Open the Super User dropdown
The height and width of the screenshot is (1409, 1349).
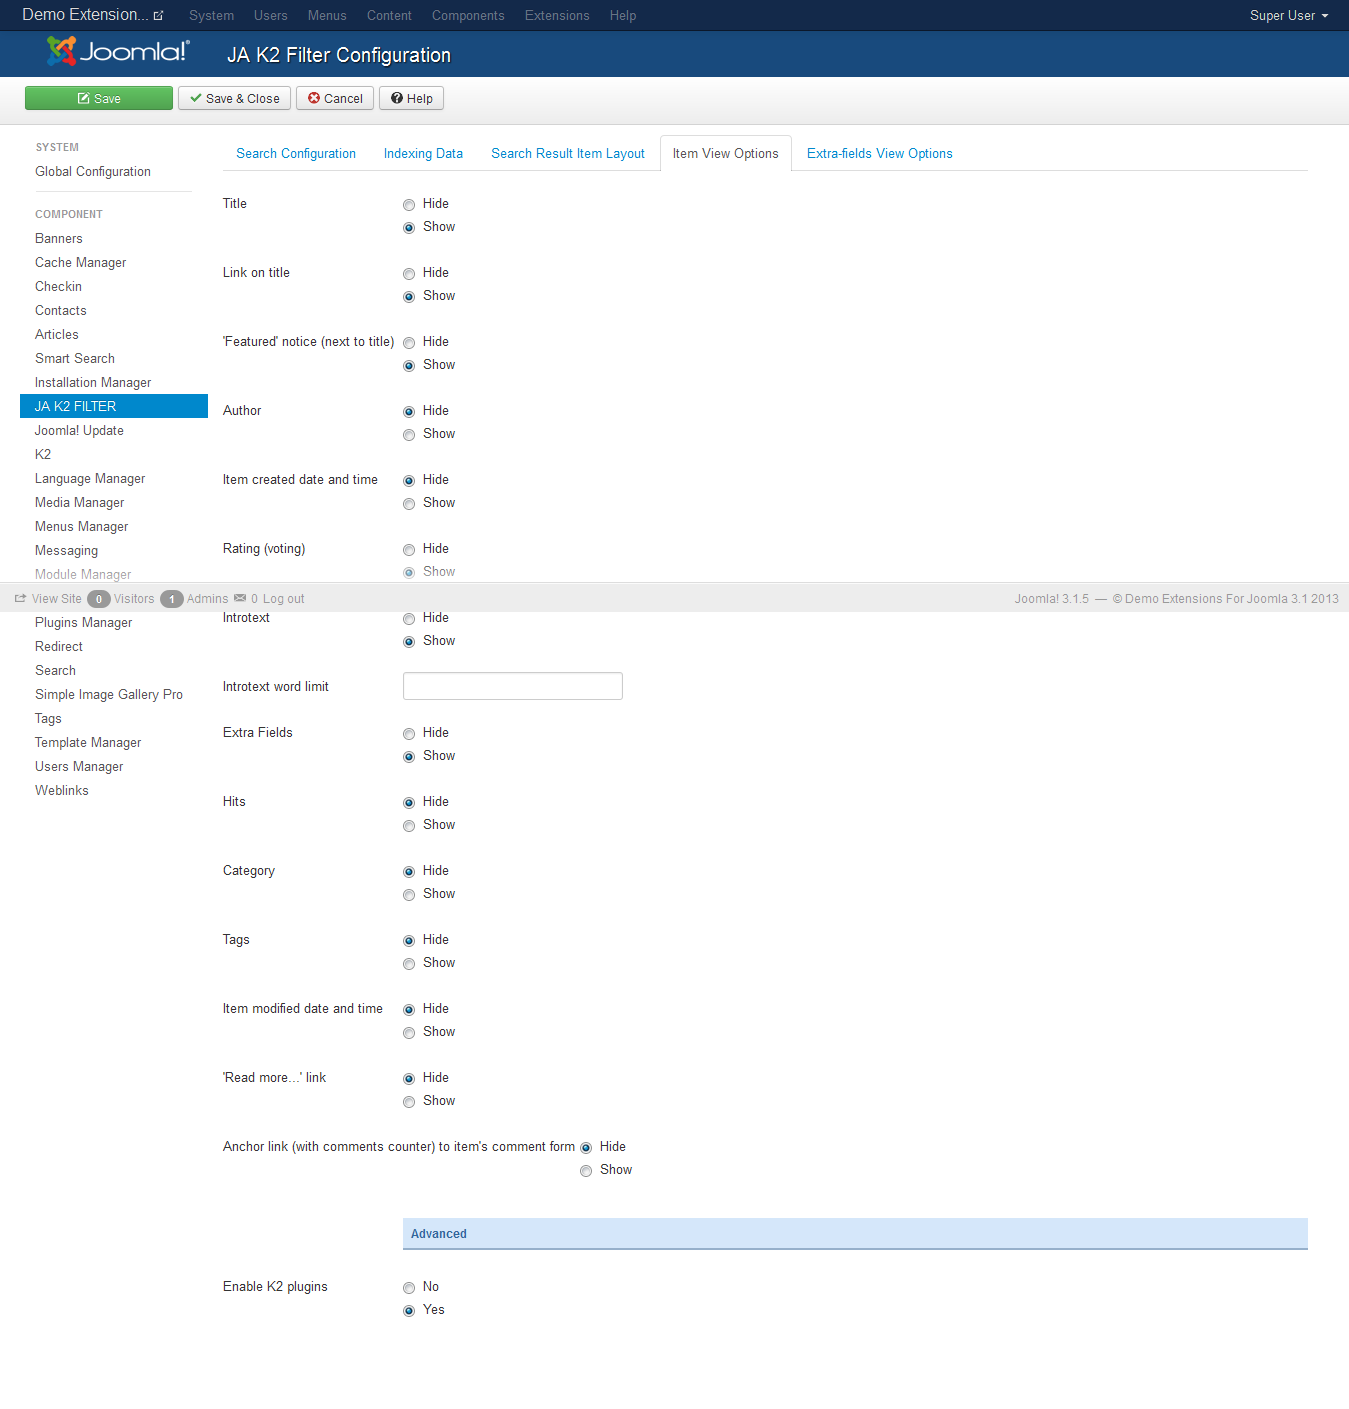click(1289, 15)
